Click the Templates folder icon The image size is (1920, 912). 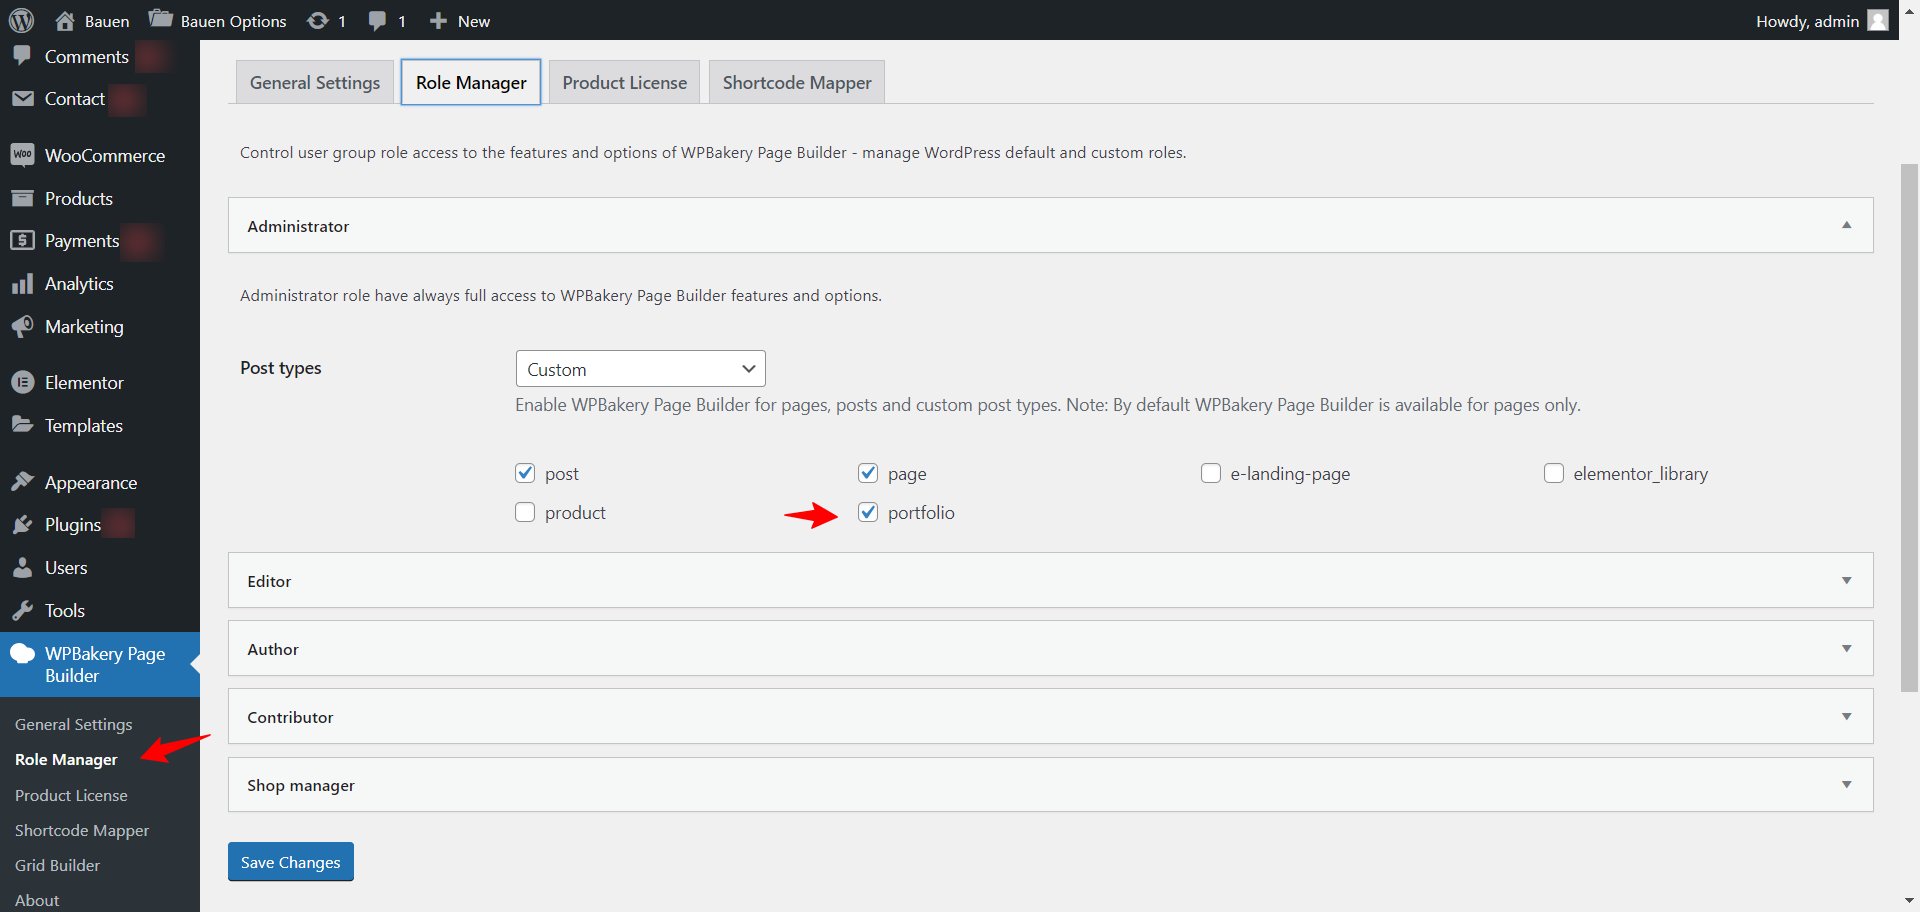[x=22, y=425]
